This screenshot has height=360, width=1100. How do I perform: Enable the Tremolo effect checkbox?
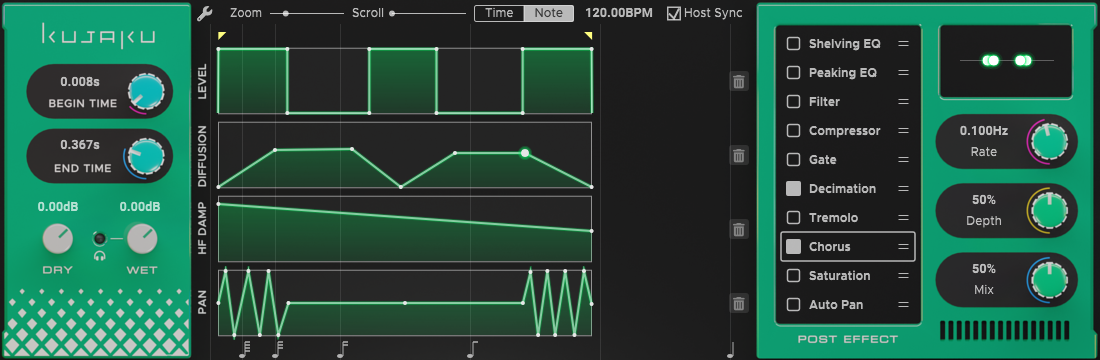(x=793, y=218)
